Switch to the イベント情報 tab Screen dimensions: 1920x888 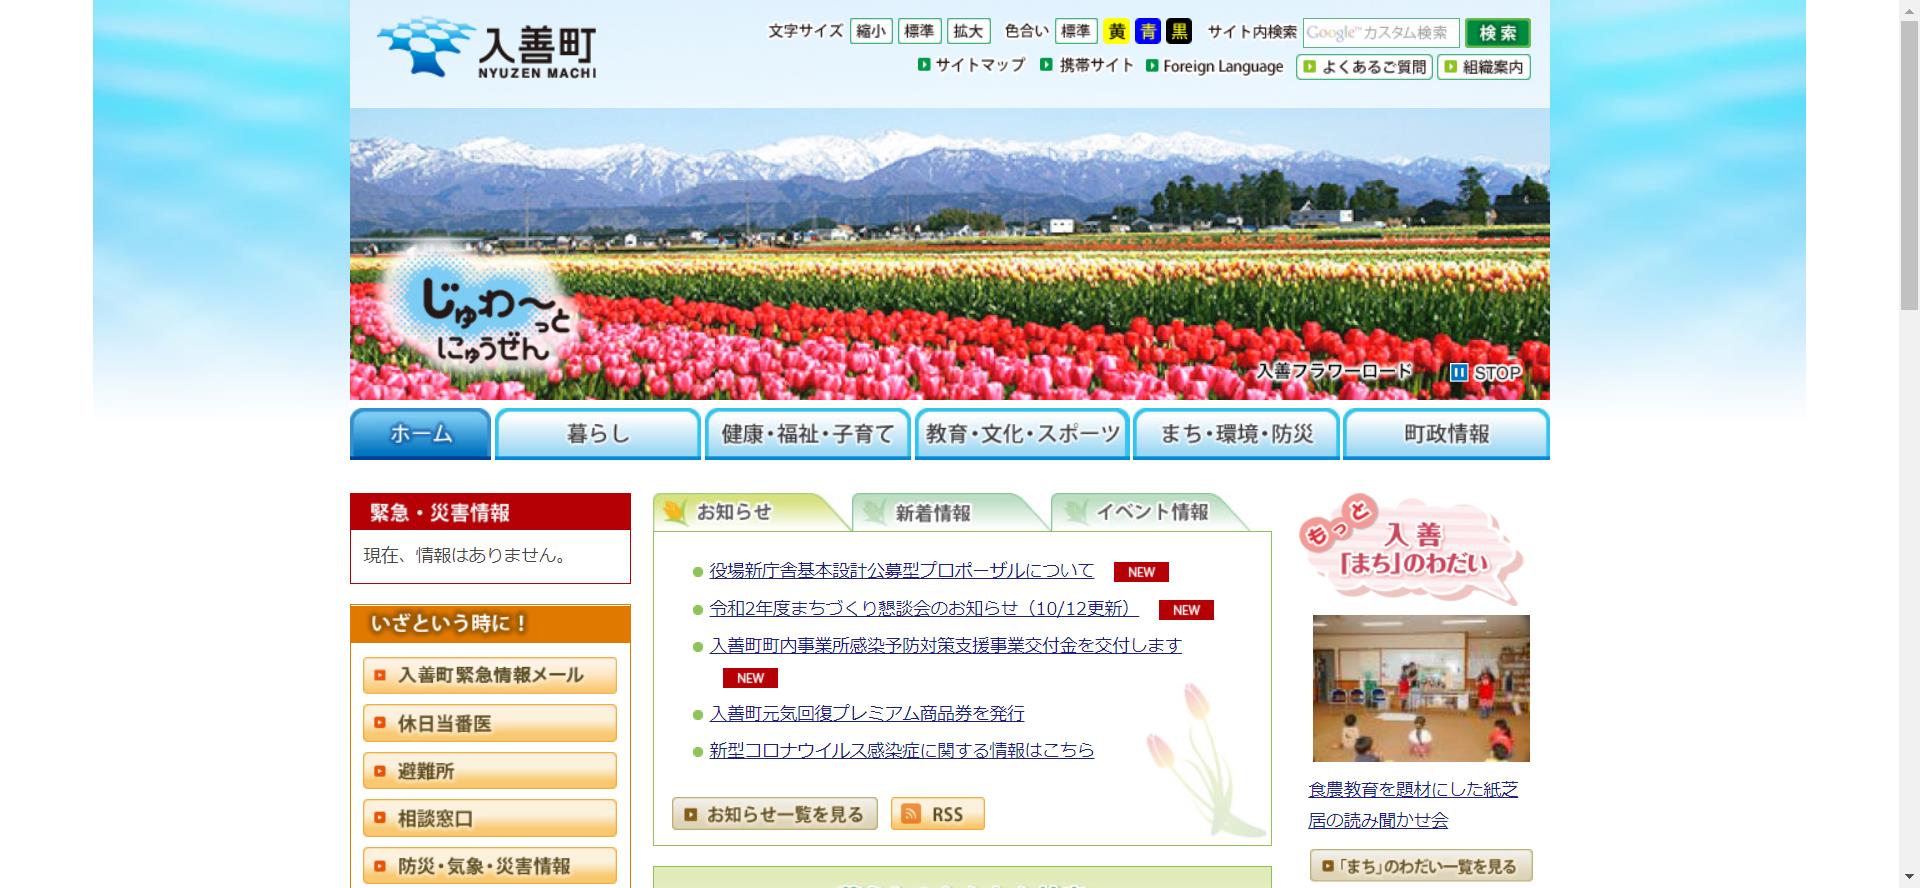click(x=1151, y=513)
